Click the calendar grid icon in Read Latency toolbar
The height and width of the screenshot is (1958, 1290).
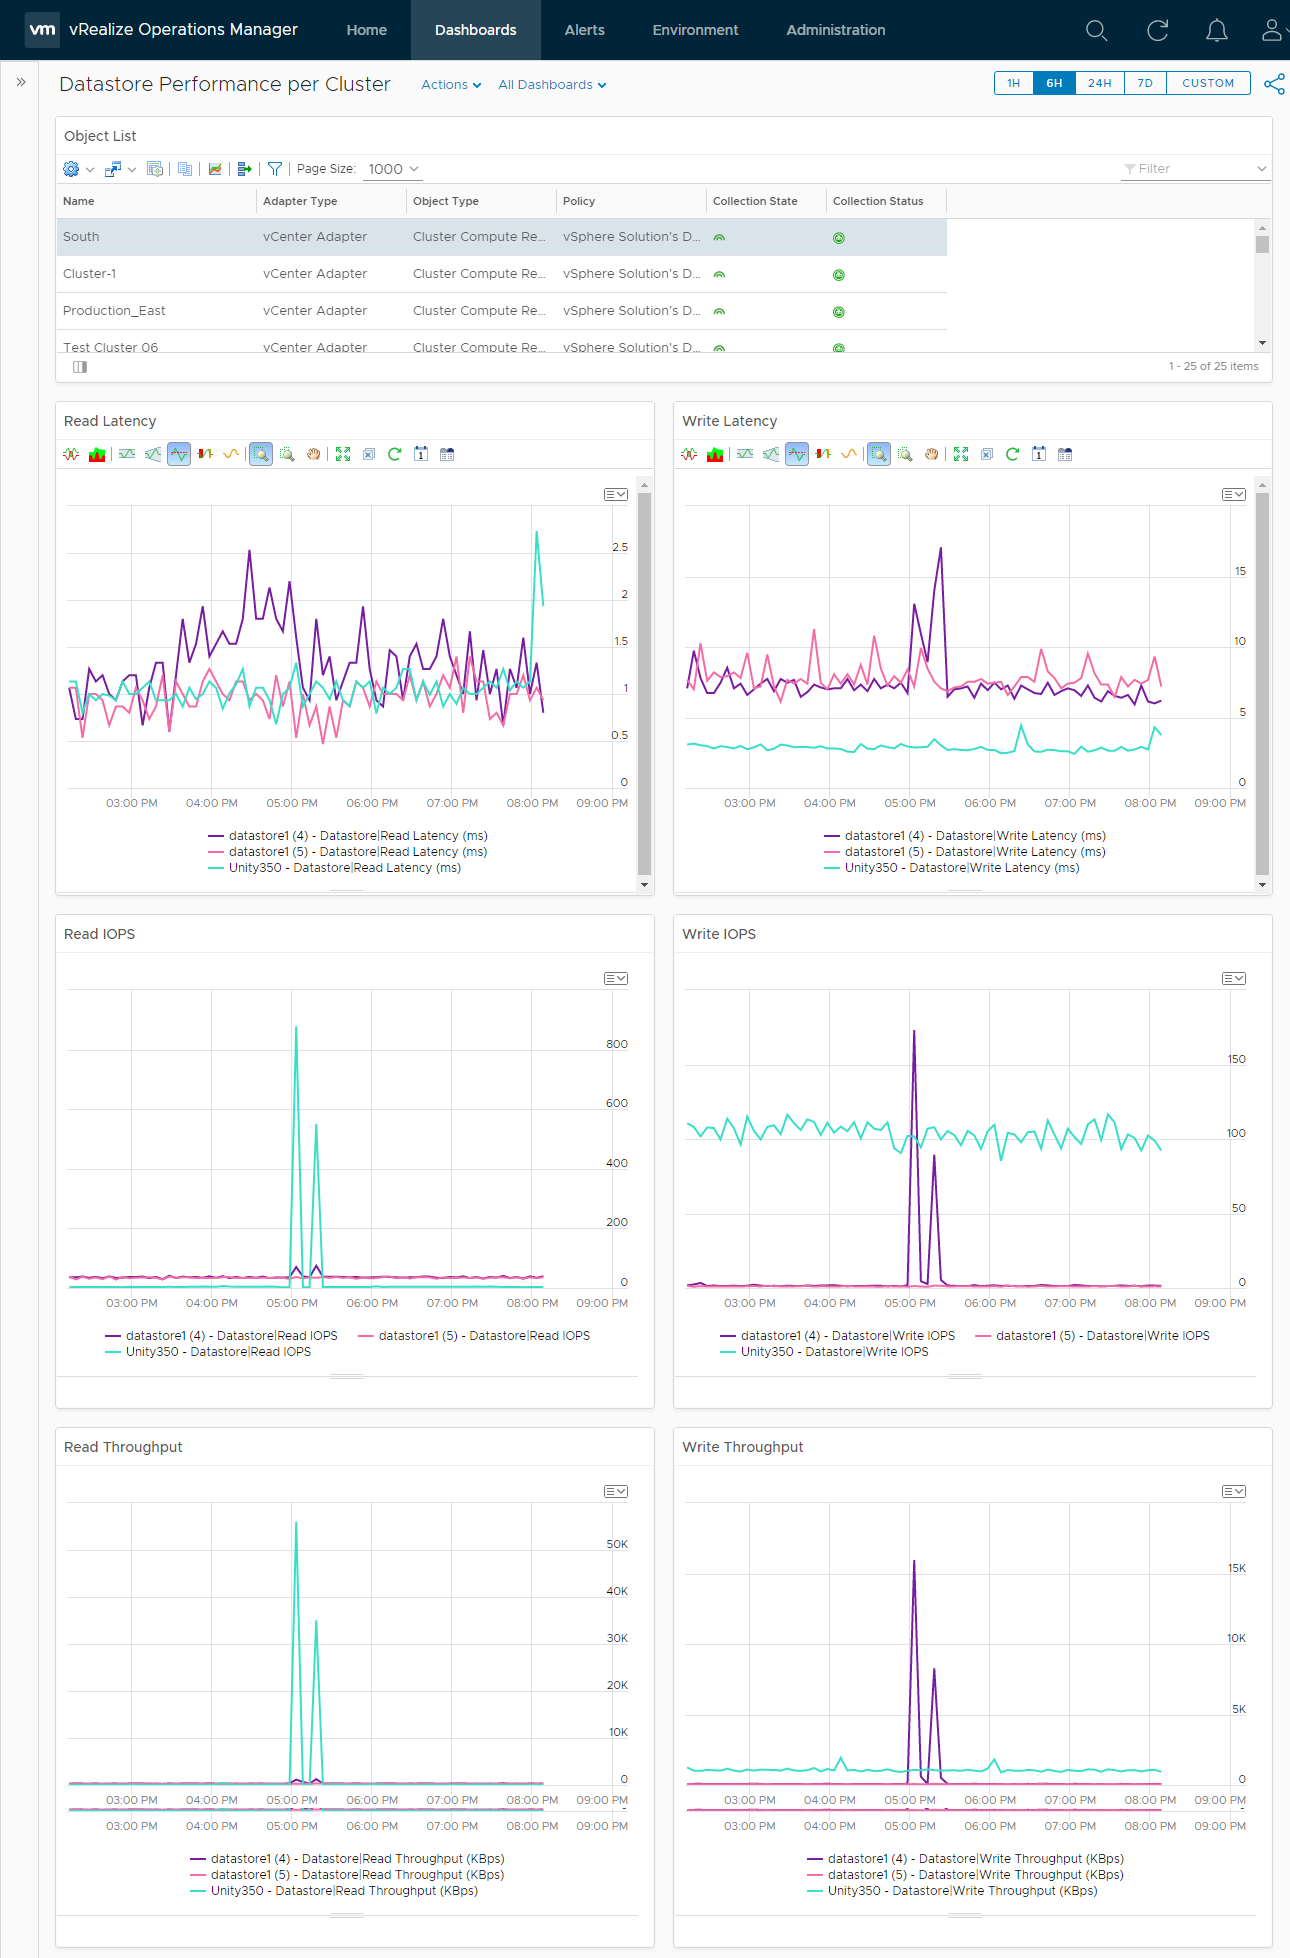pyautogui.click(x=447, y=454)
